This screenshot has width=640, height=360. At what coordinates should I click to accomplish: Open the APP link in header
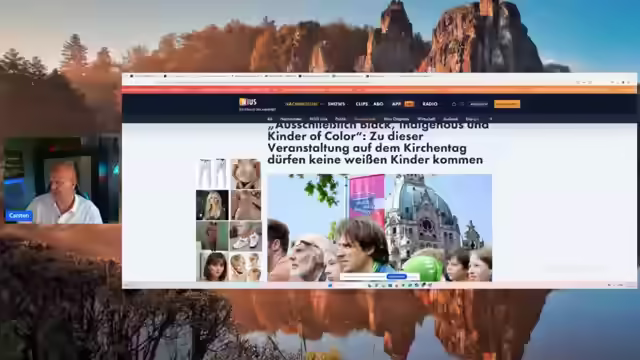(396, 104)
